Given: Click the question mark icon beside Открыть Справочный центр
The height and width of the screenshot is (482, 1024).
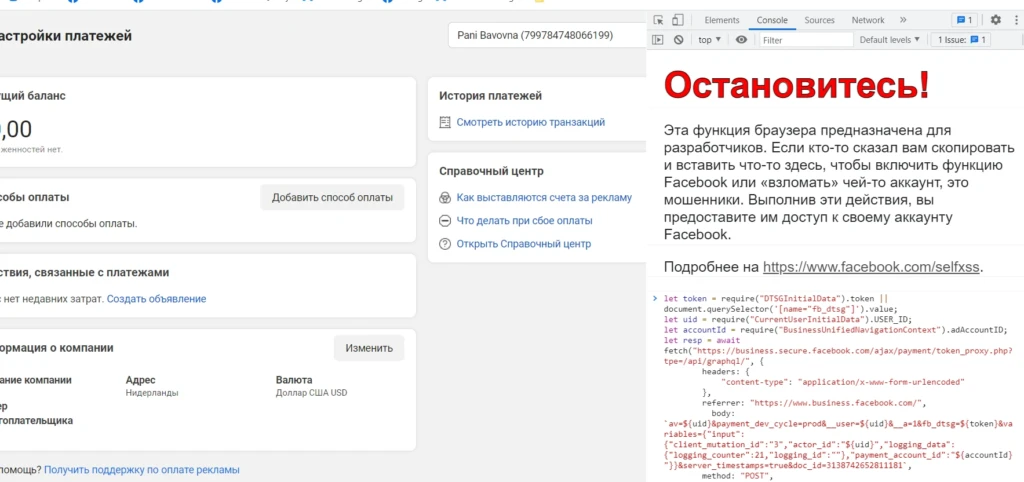Looking at the screenshot, I should (x=445, y=244).
